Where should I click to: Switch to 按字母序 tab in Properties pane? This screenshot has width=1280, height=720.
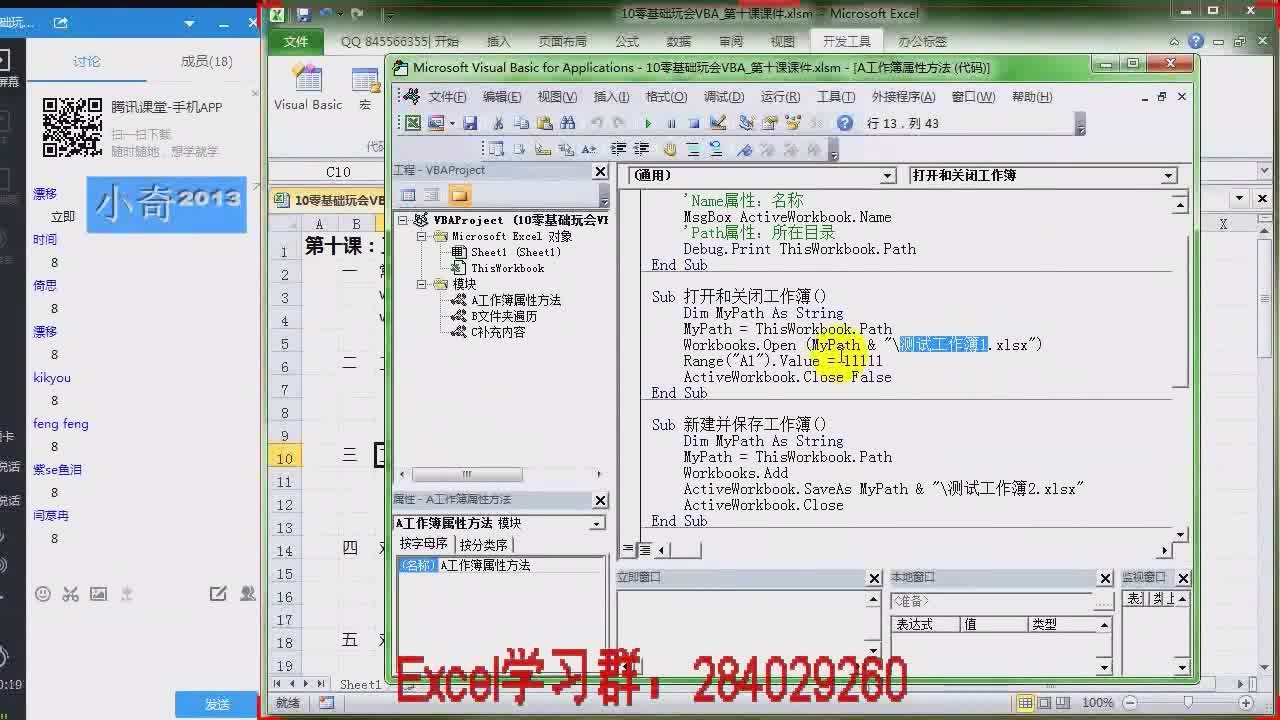pos(424,544)
